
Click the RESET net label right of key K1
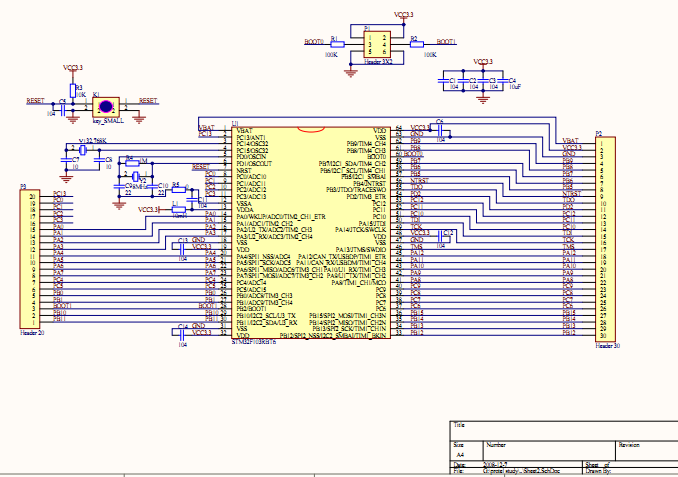click(148, 101)
